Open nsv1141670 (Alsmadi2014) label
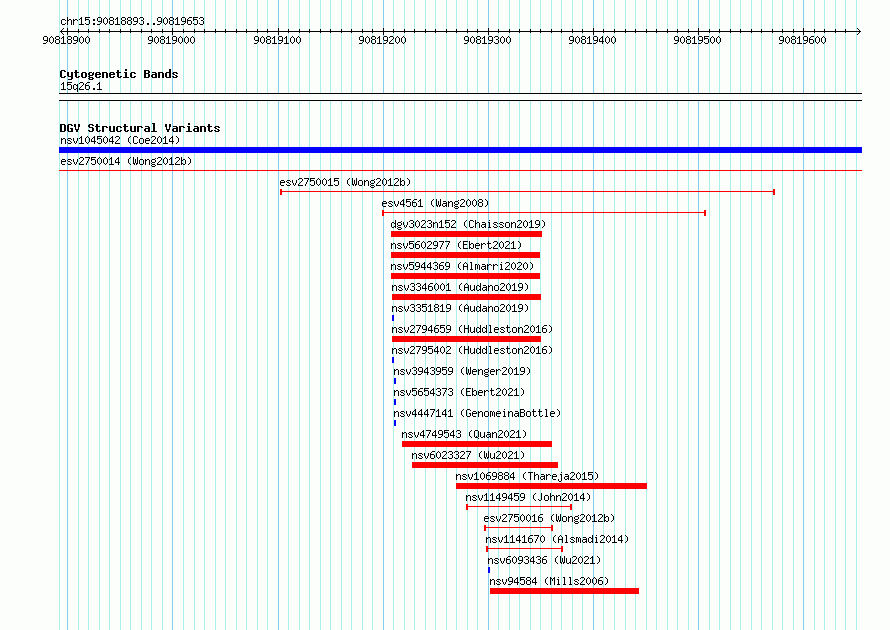The height and width of the screenshot is (630, 890). (x=557, y=539)
